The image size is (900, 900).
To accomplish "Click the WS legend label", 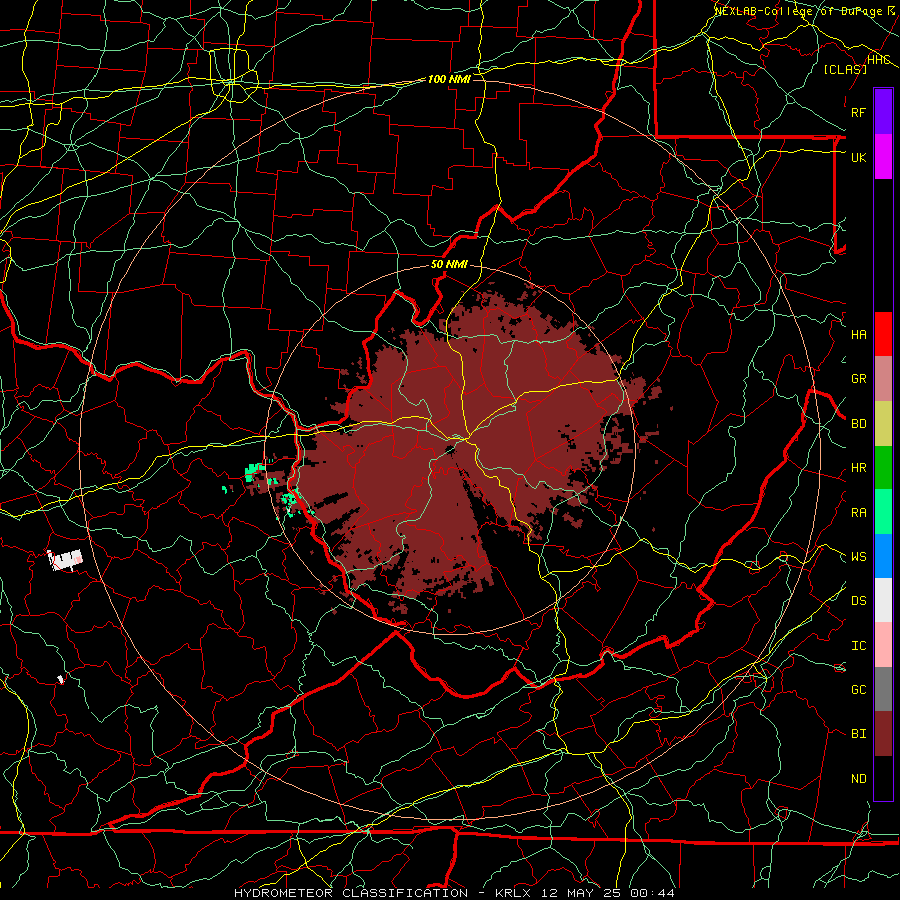I will click(x=858, y=557).
